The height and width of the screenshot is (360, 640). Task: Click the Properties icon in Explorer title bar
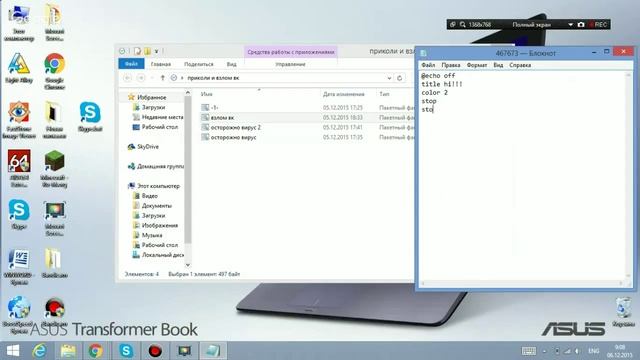pyautogui.click(x=137, y=51)
